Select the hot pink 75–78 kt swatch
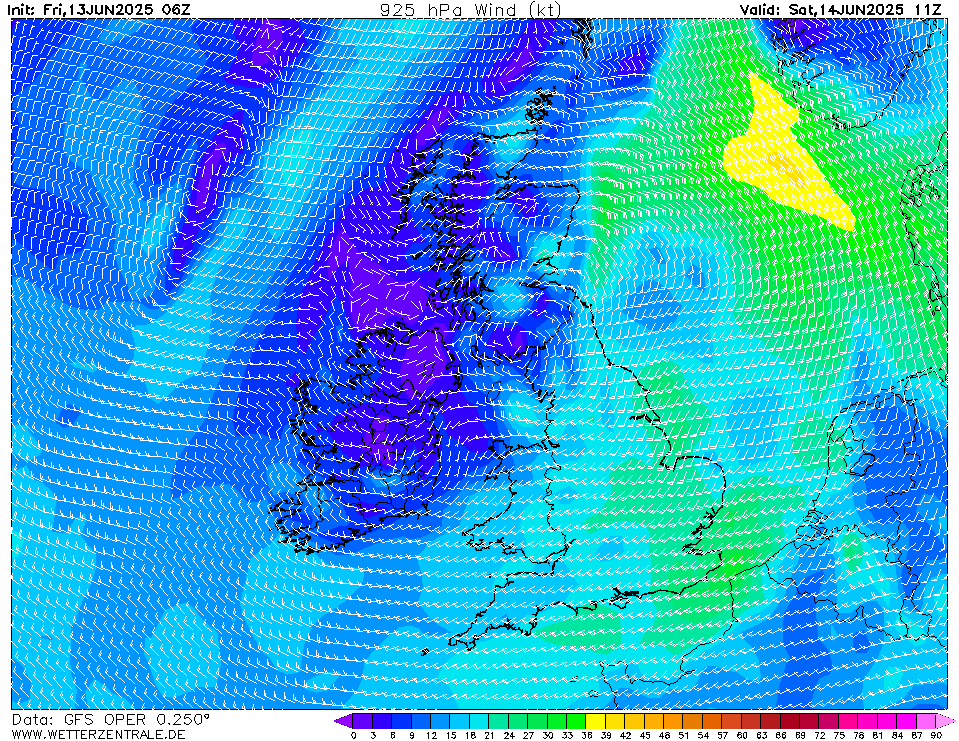 (x=848, y=721)
